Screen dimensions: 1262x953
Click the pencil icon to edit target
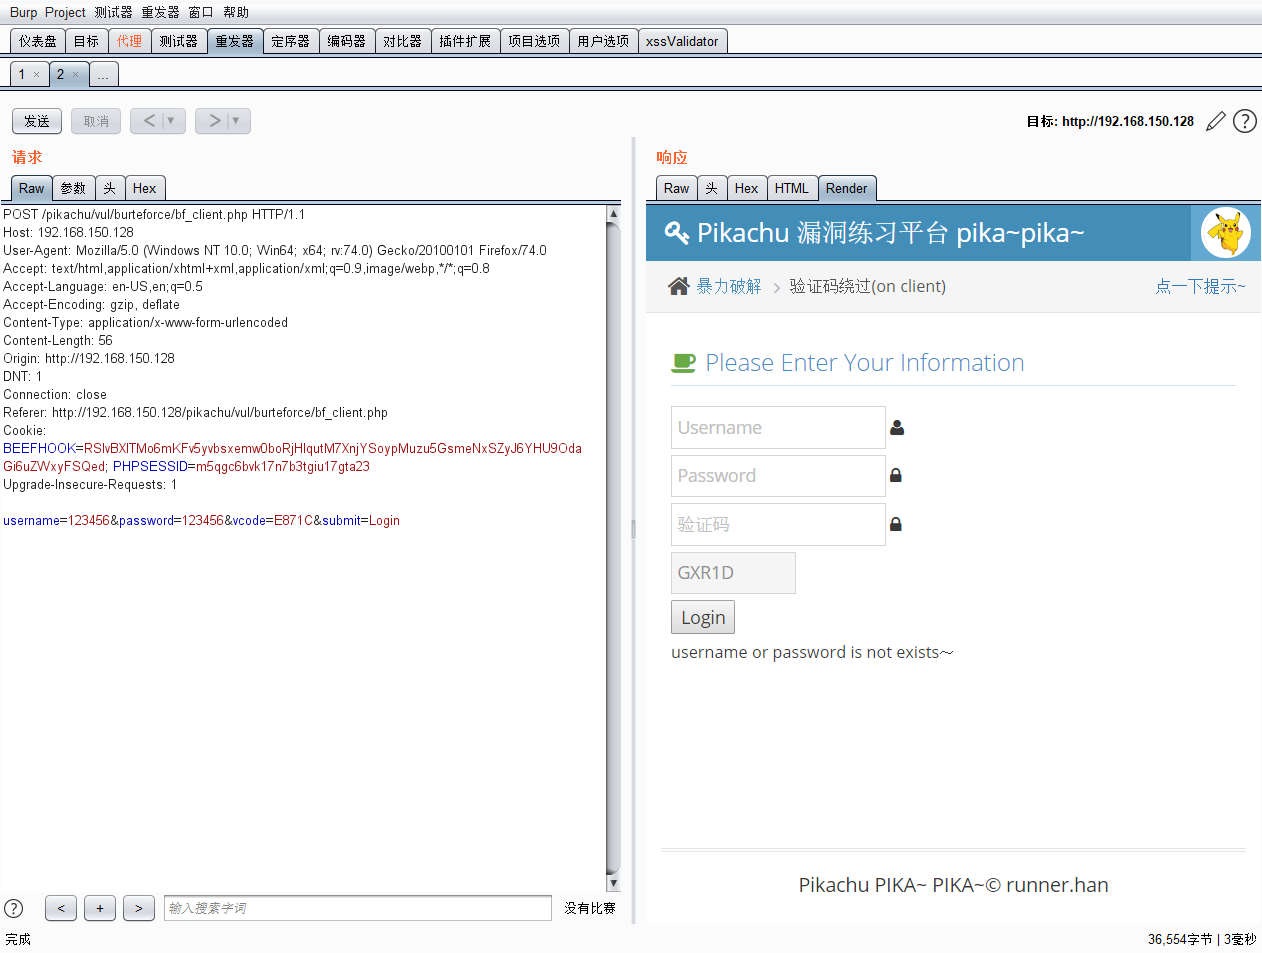tap(1216, 121)
